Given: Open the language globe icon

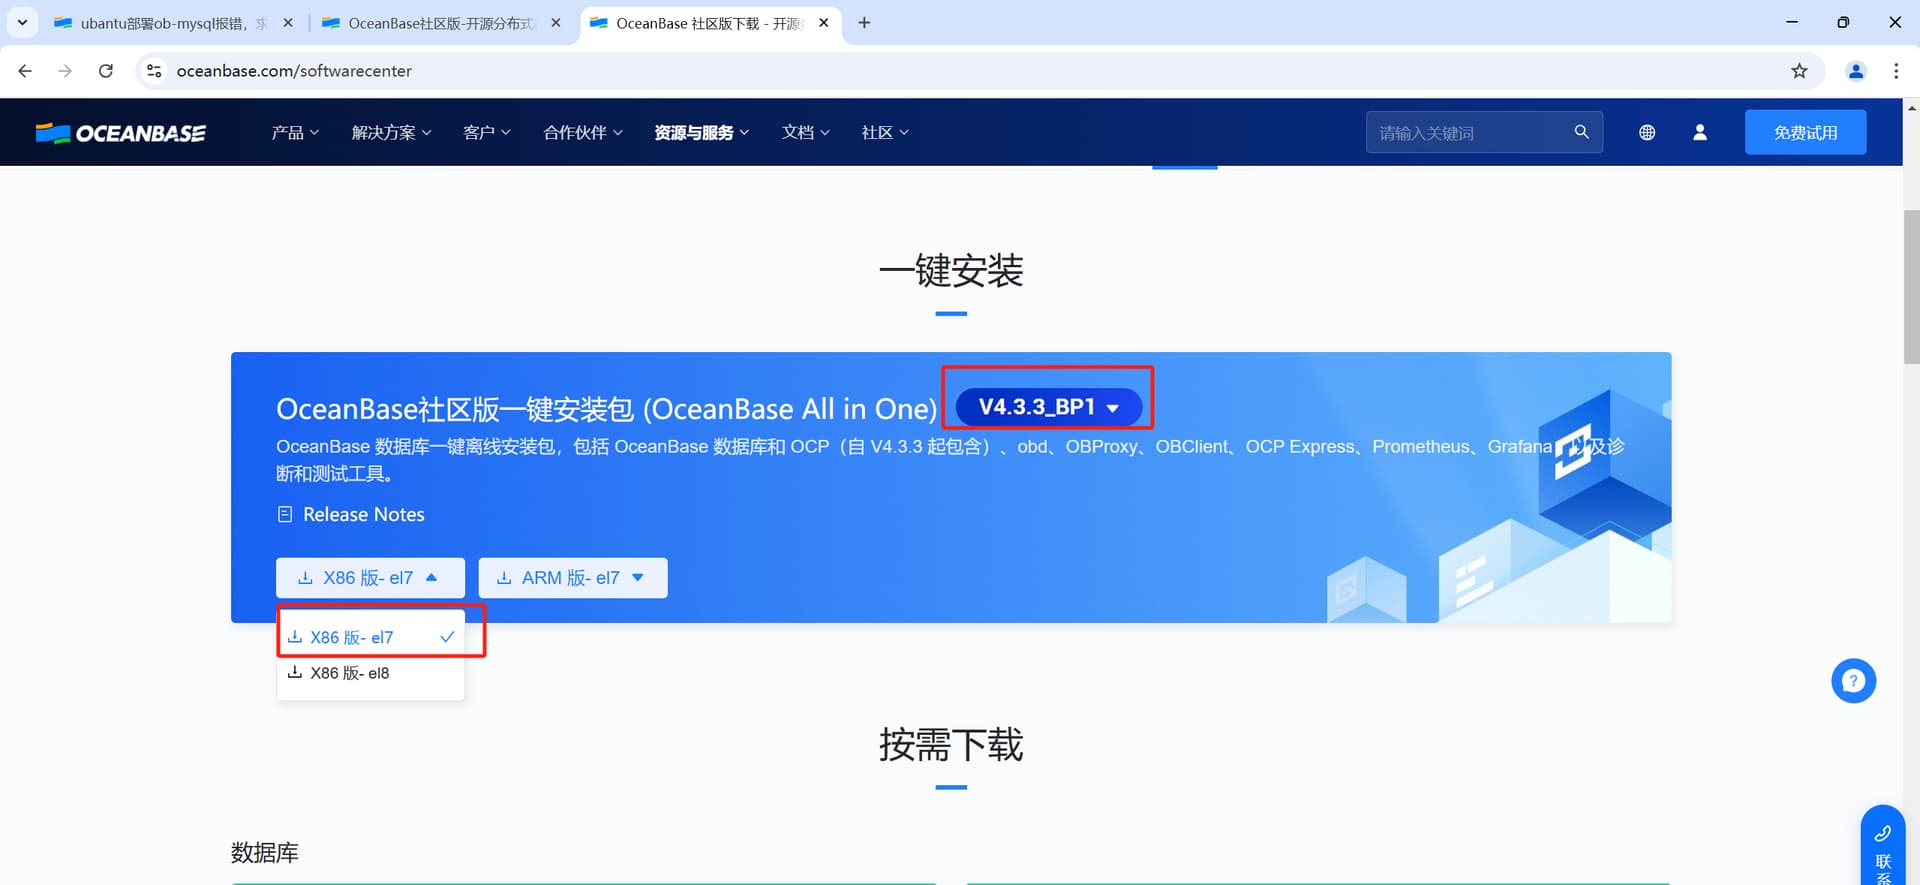Looking at the screenshot, I should [1647, 132].
